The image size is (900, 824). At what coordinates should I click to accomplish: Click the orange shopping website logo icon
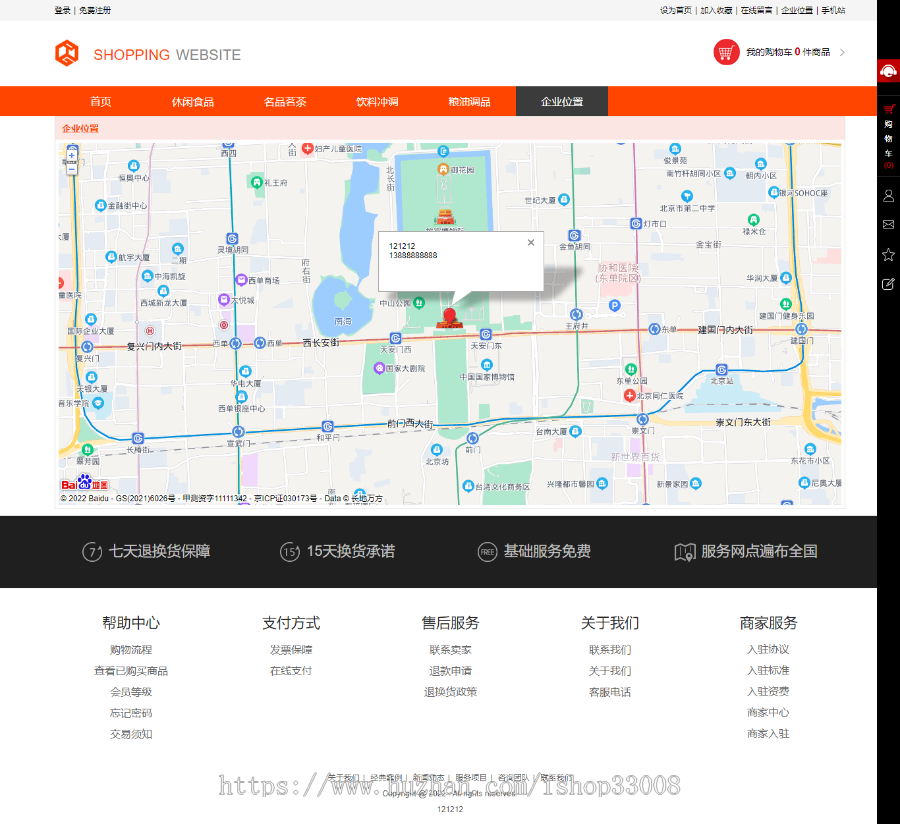[67, 53]
